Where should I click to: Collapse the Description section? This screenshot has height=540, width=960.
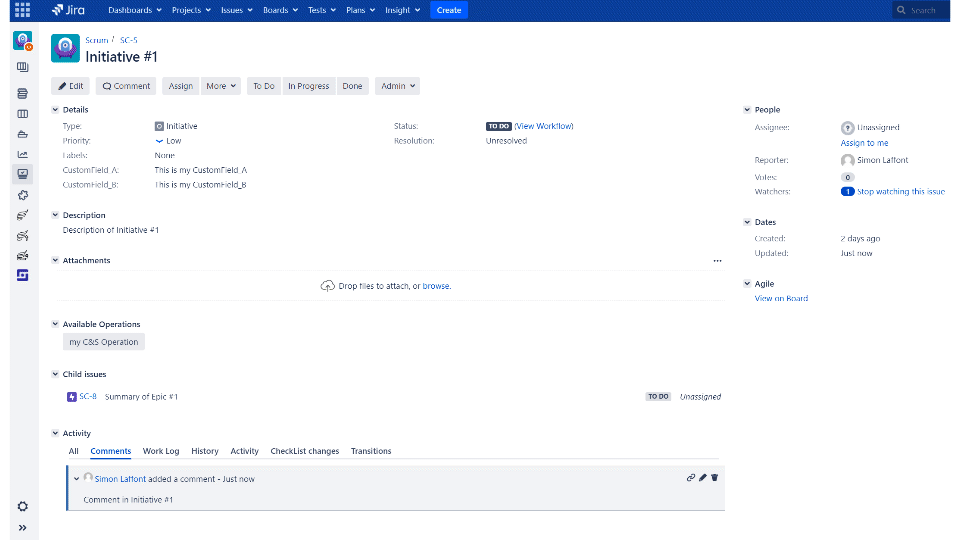55,215
